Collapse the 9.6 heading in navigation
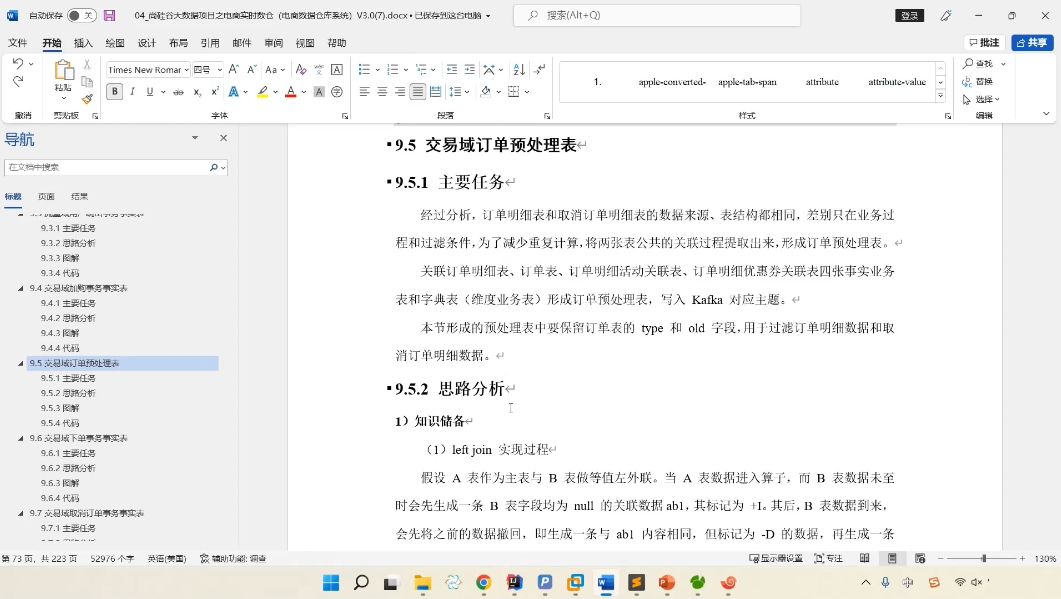This screenshot has height=599, width=1061. pyautogui.click(x=20, y=439)
